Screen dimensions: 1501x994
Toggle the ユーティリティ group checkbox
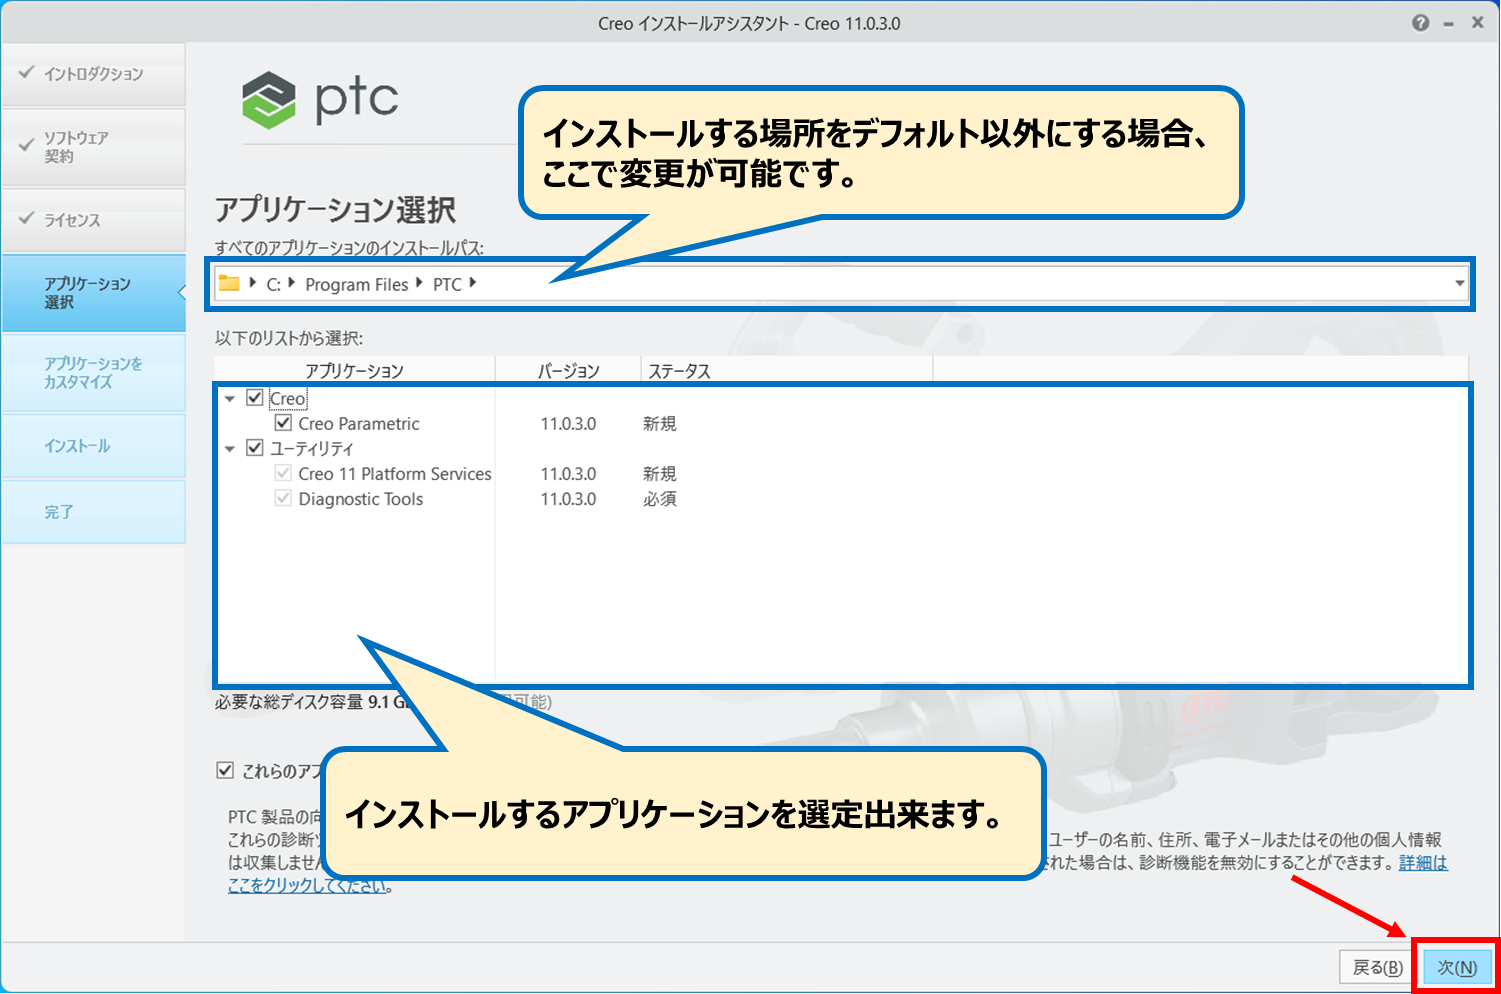(255, 448)
